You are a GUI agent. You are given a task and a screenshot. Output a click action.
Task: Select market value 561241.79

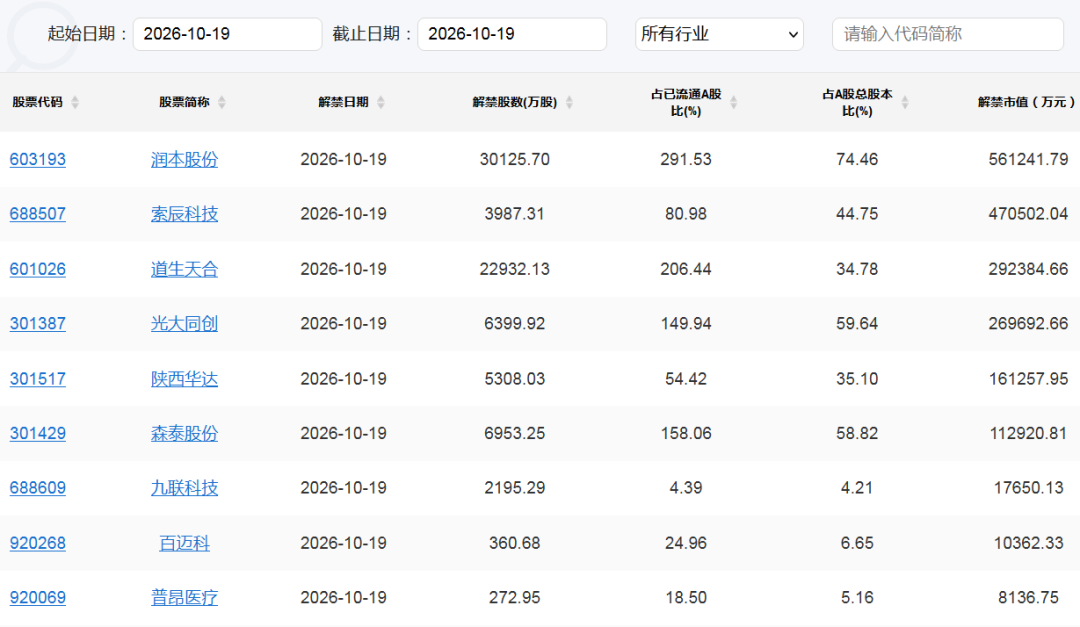tap(1028, 159)
